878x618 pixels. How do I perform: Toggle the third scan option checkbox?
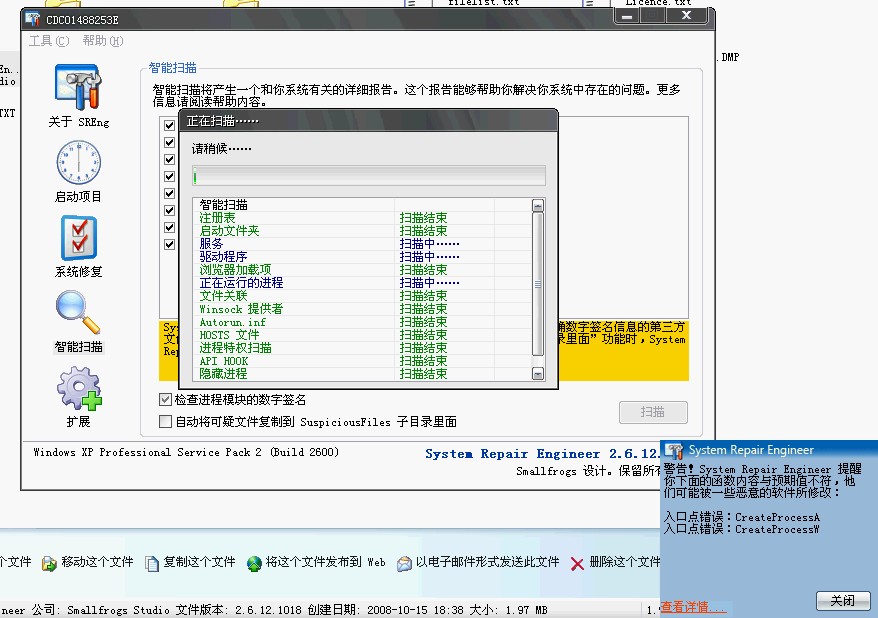169,160
